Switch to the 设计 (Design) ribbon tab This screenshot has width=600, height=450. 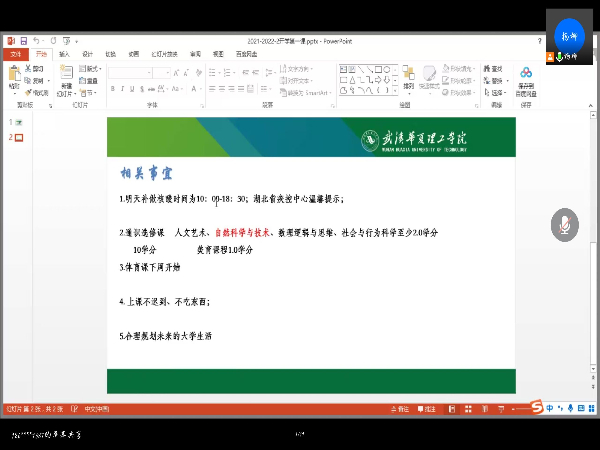pos(87,54)
